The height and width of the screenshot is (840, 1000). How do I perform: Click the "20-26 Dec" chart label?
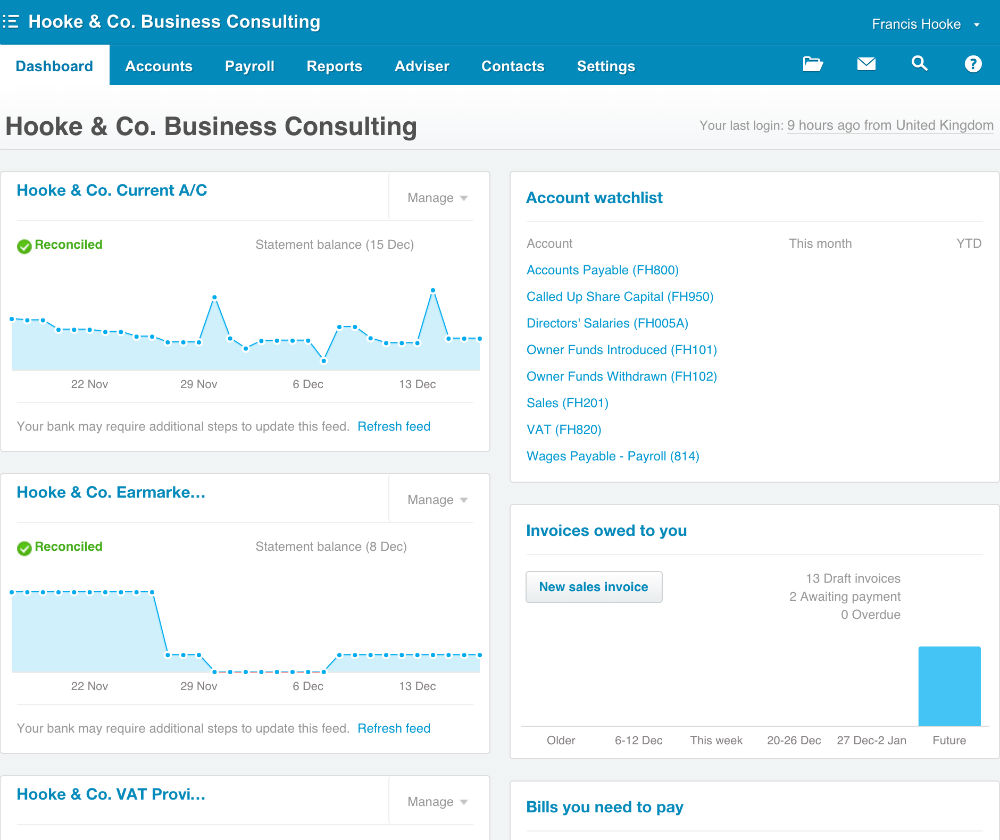794,741
